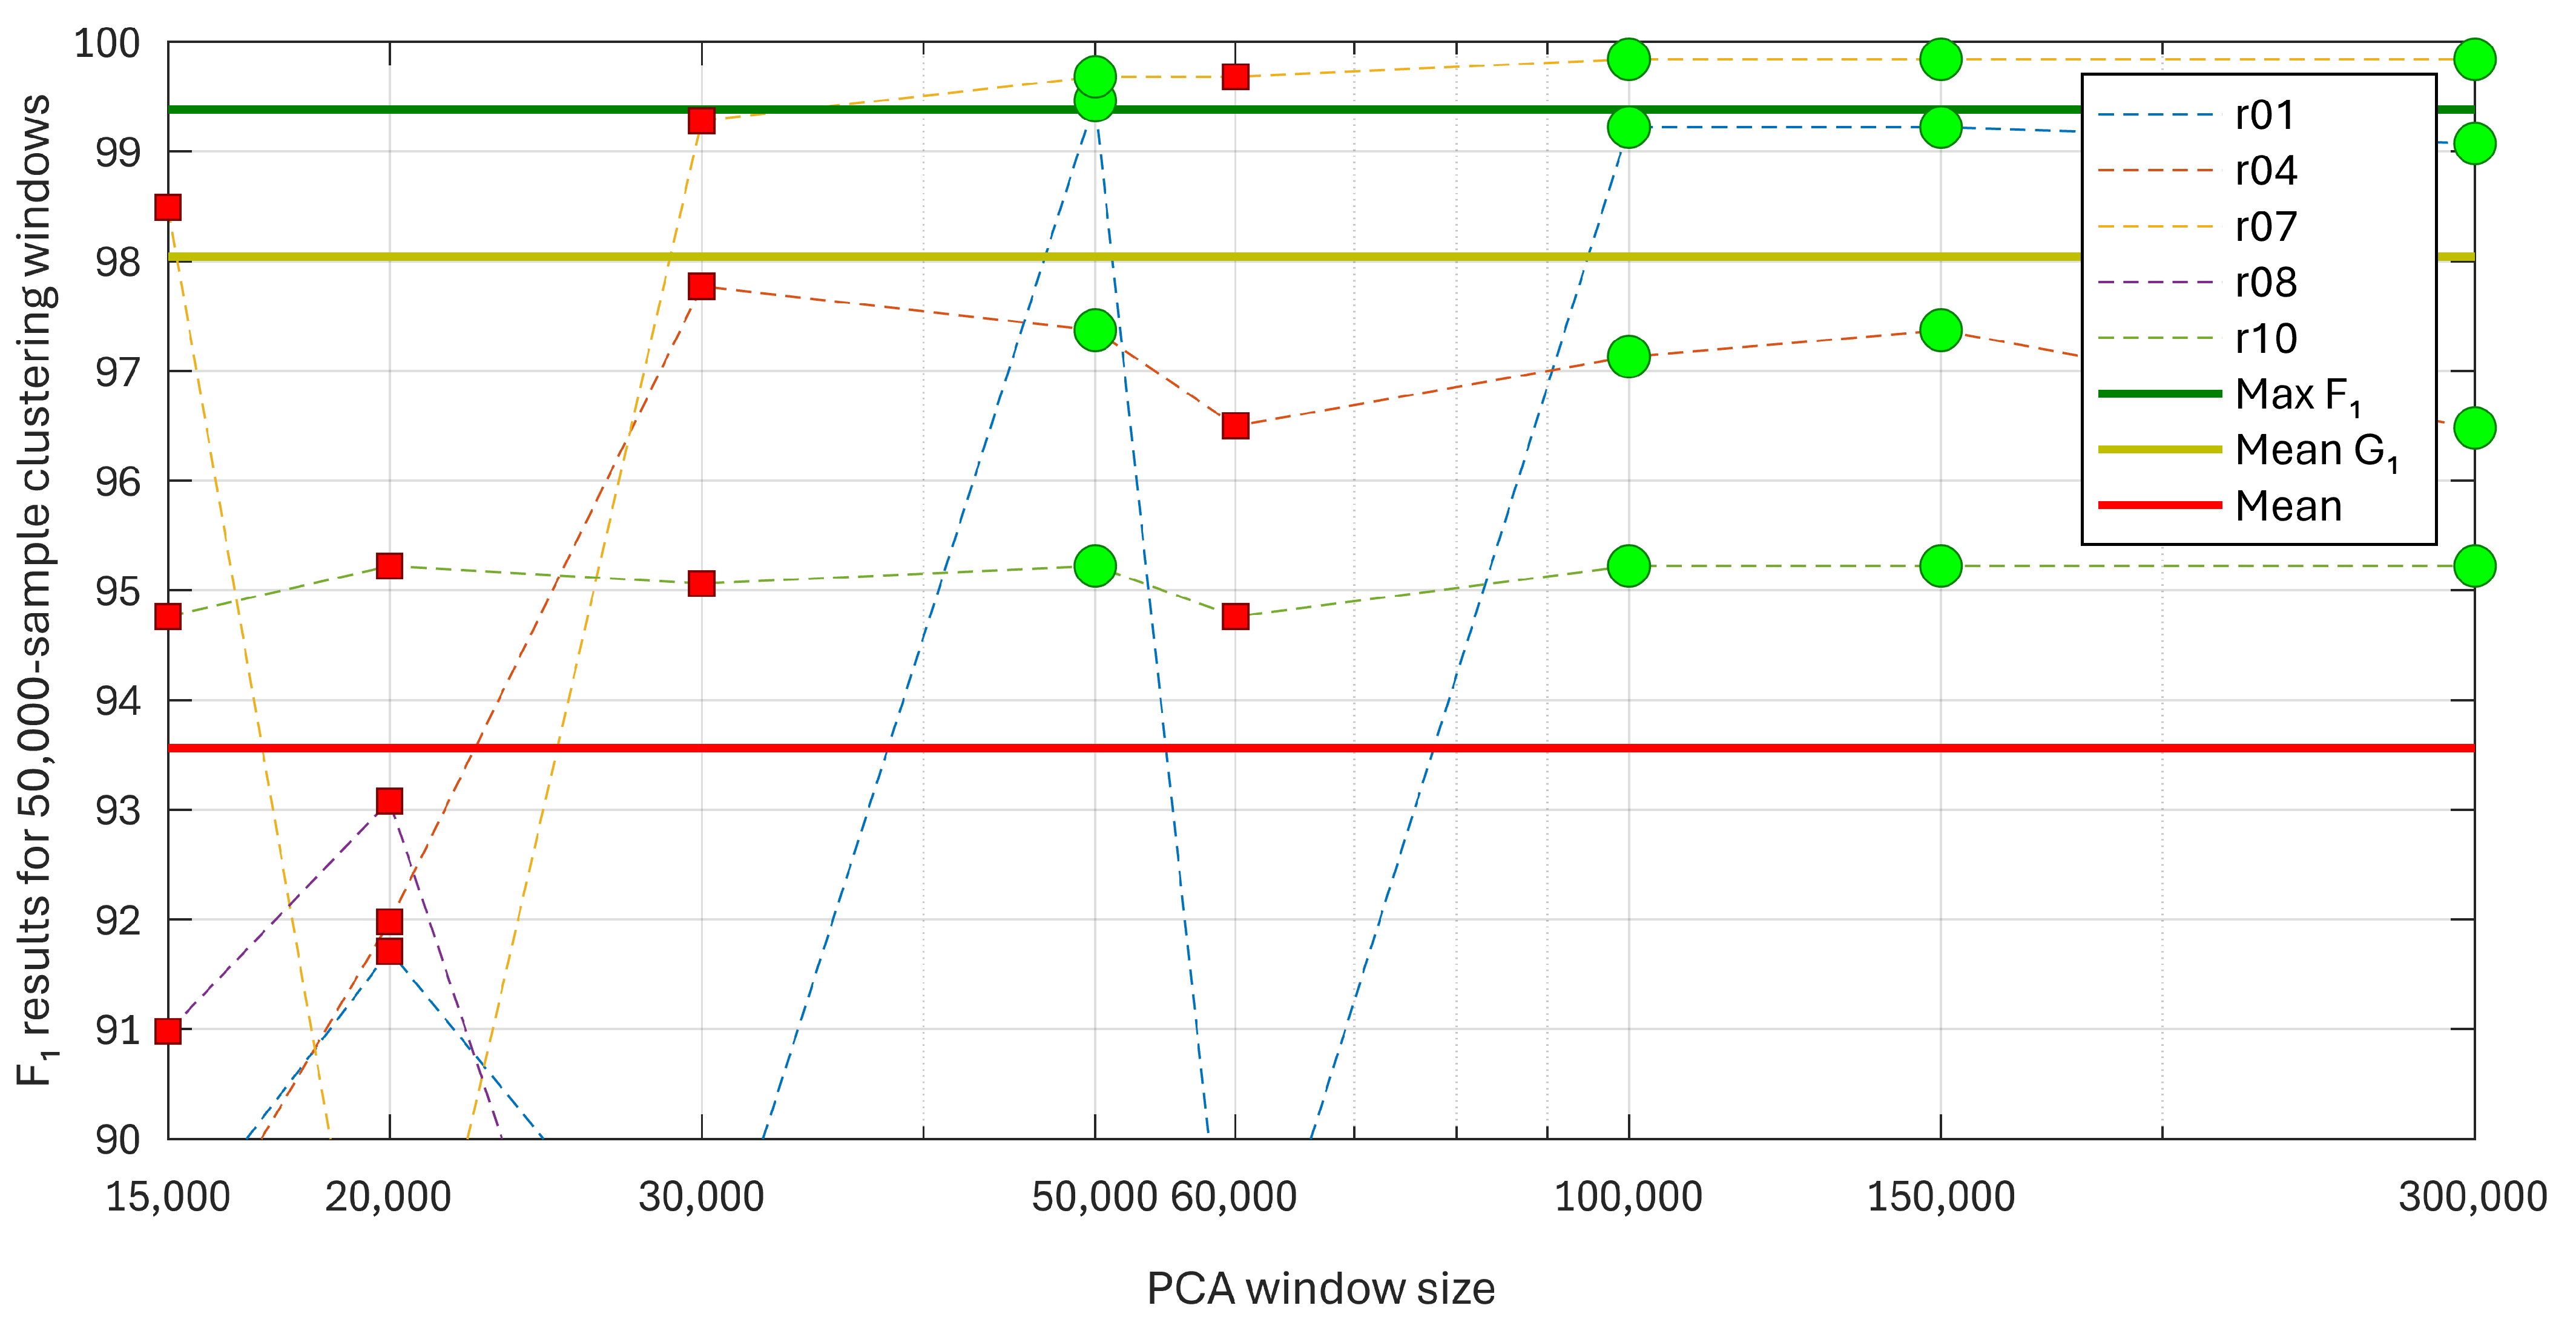This screenshot has width=2576, height=1334.
Task: Click the r07 legend label
Action: (x=2266, y=227)
